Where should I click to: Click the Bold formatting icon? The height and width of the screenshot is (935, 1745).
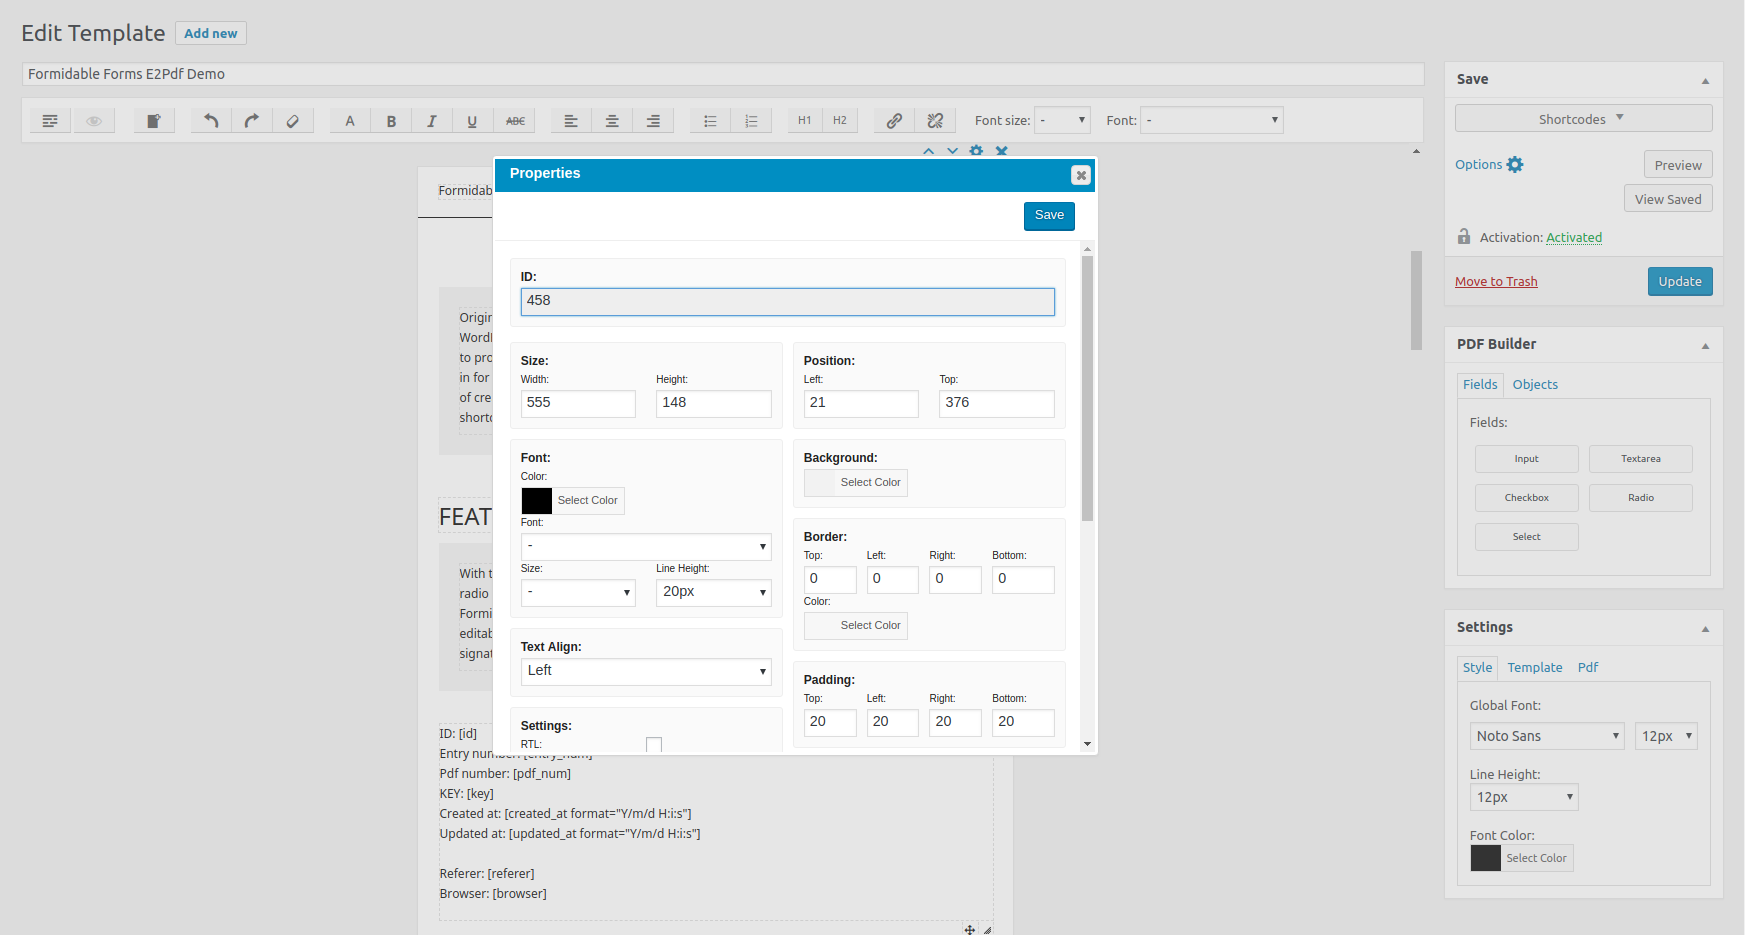tap(391, 121)
